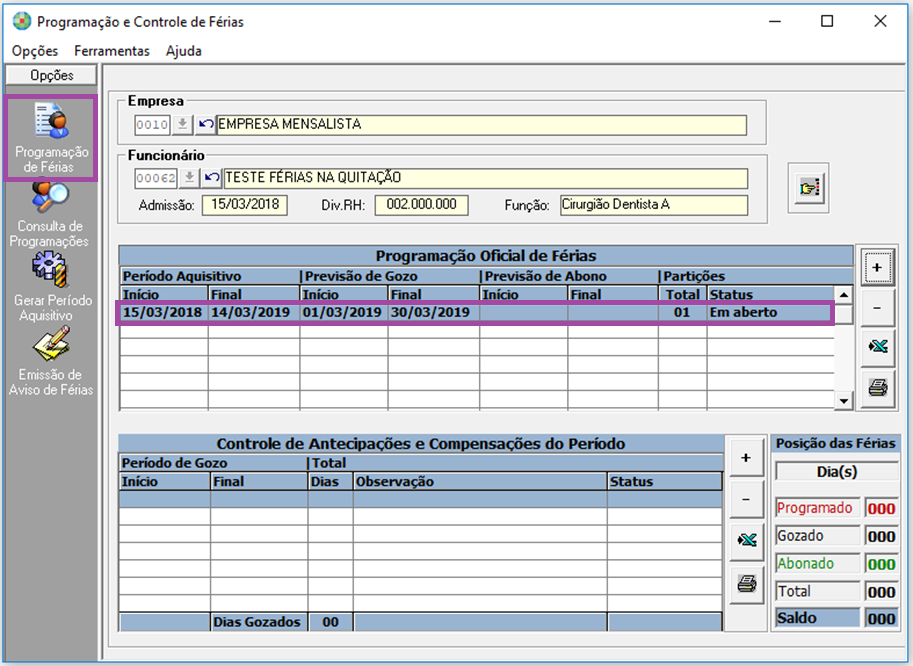Click the Dia(s) header in Posição das Férias

coord(837,472)
